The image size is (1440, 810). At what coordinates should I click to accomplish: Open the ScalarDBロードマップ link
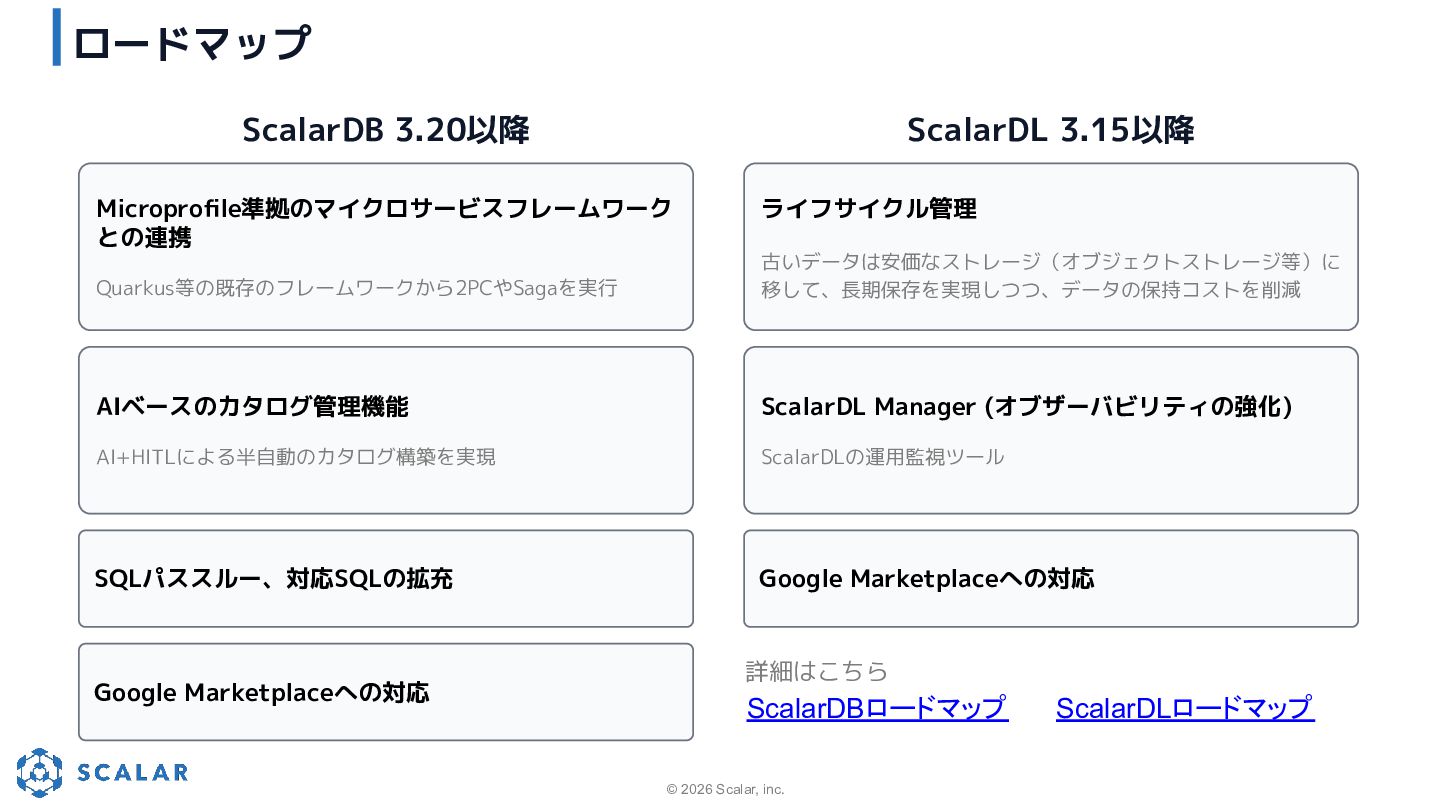click(877, 708)
